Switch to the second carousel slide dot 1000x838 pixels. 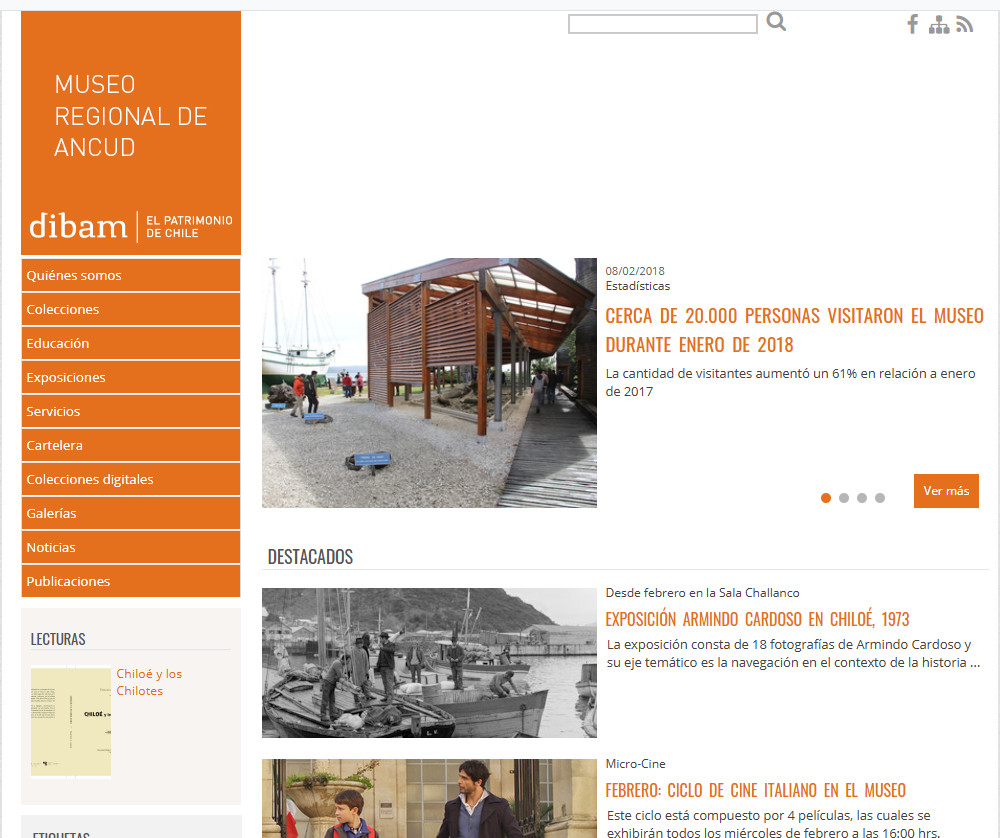coord(844,498)
